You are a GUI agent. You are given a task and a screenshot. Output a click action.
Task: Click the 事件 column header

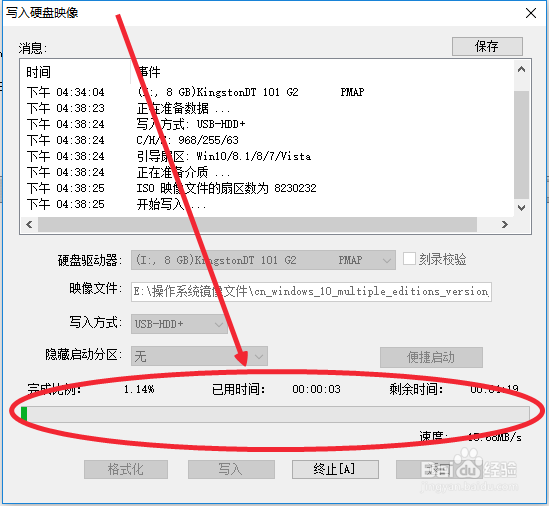point(322,72)
